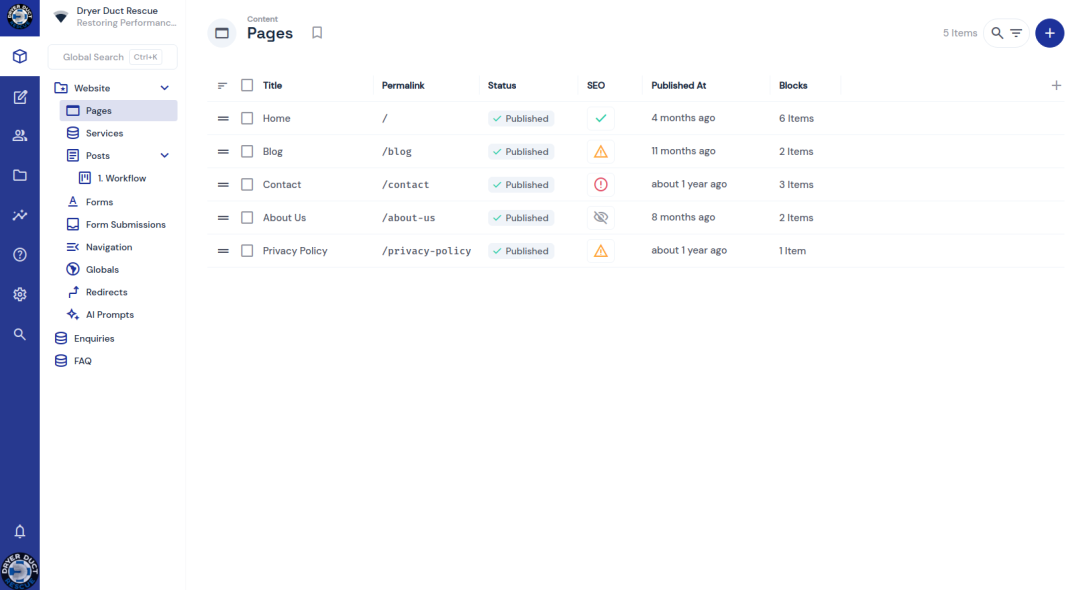
Task: Open the user directory people icon
Action: (19, 136)
